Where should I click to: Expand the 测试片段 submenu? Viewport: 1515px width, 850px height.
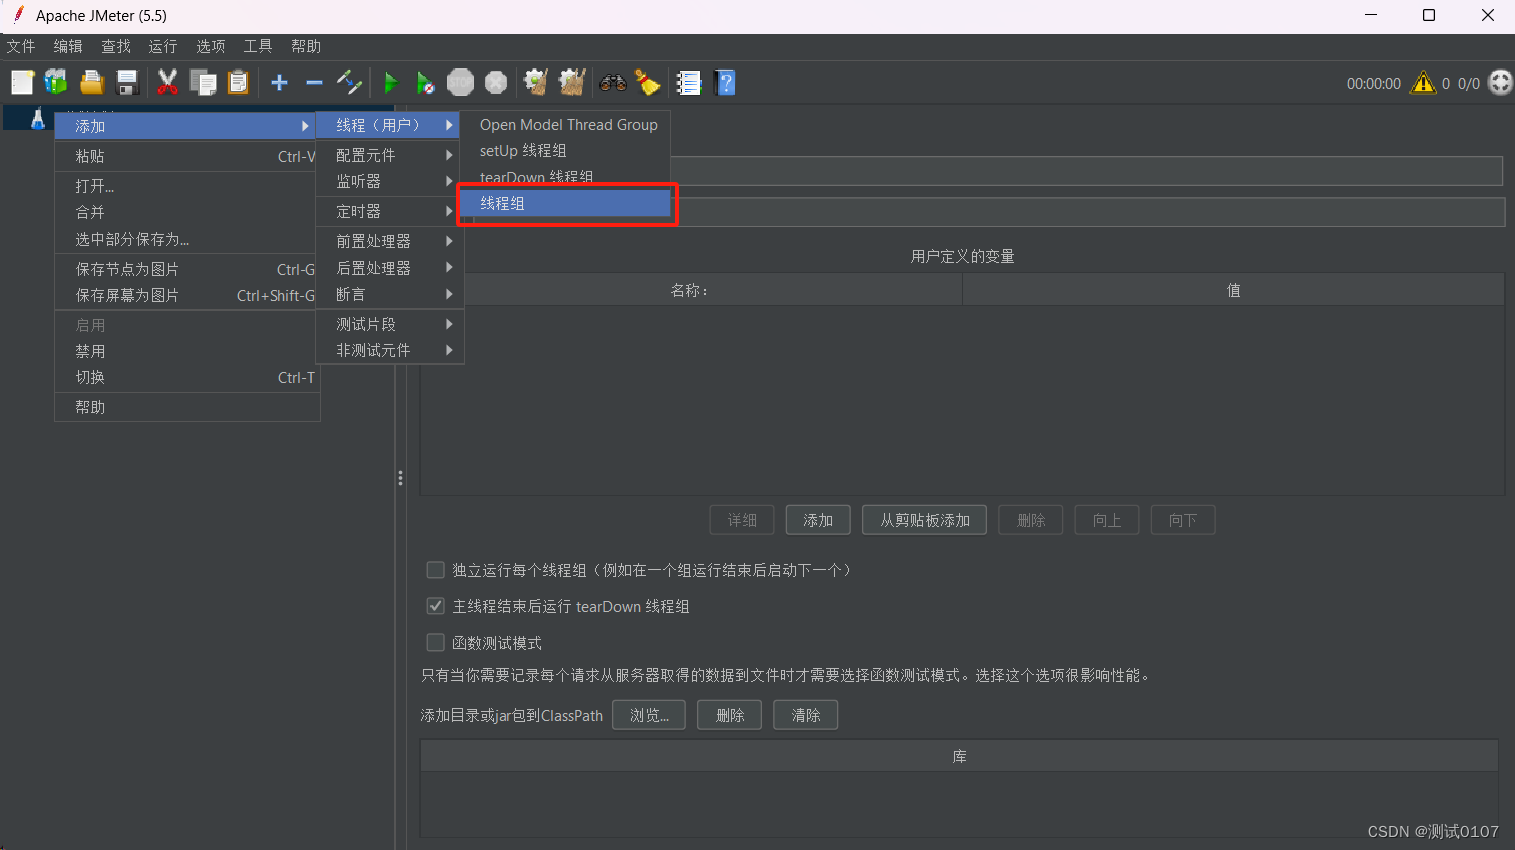point(388,324)
